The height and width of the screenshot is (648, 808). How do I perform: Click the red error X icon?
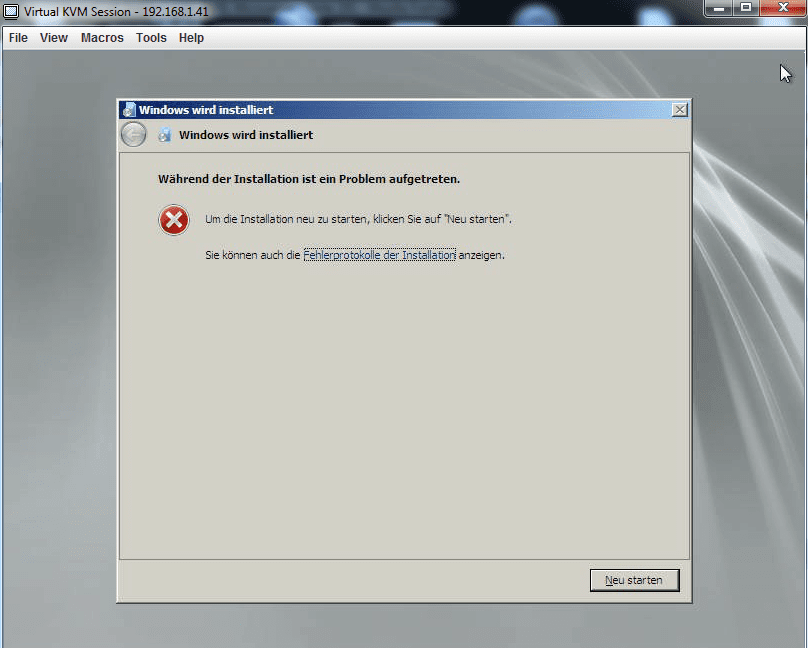(x=174, y=220)
